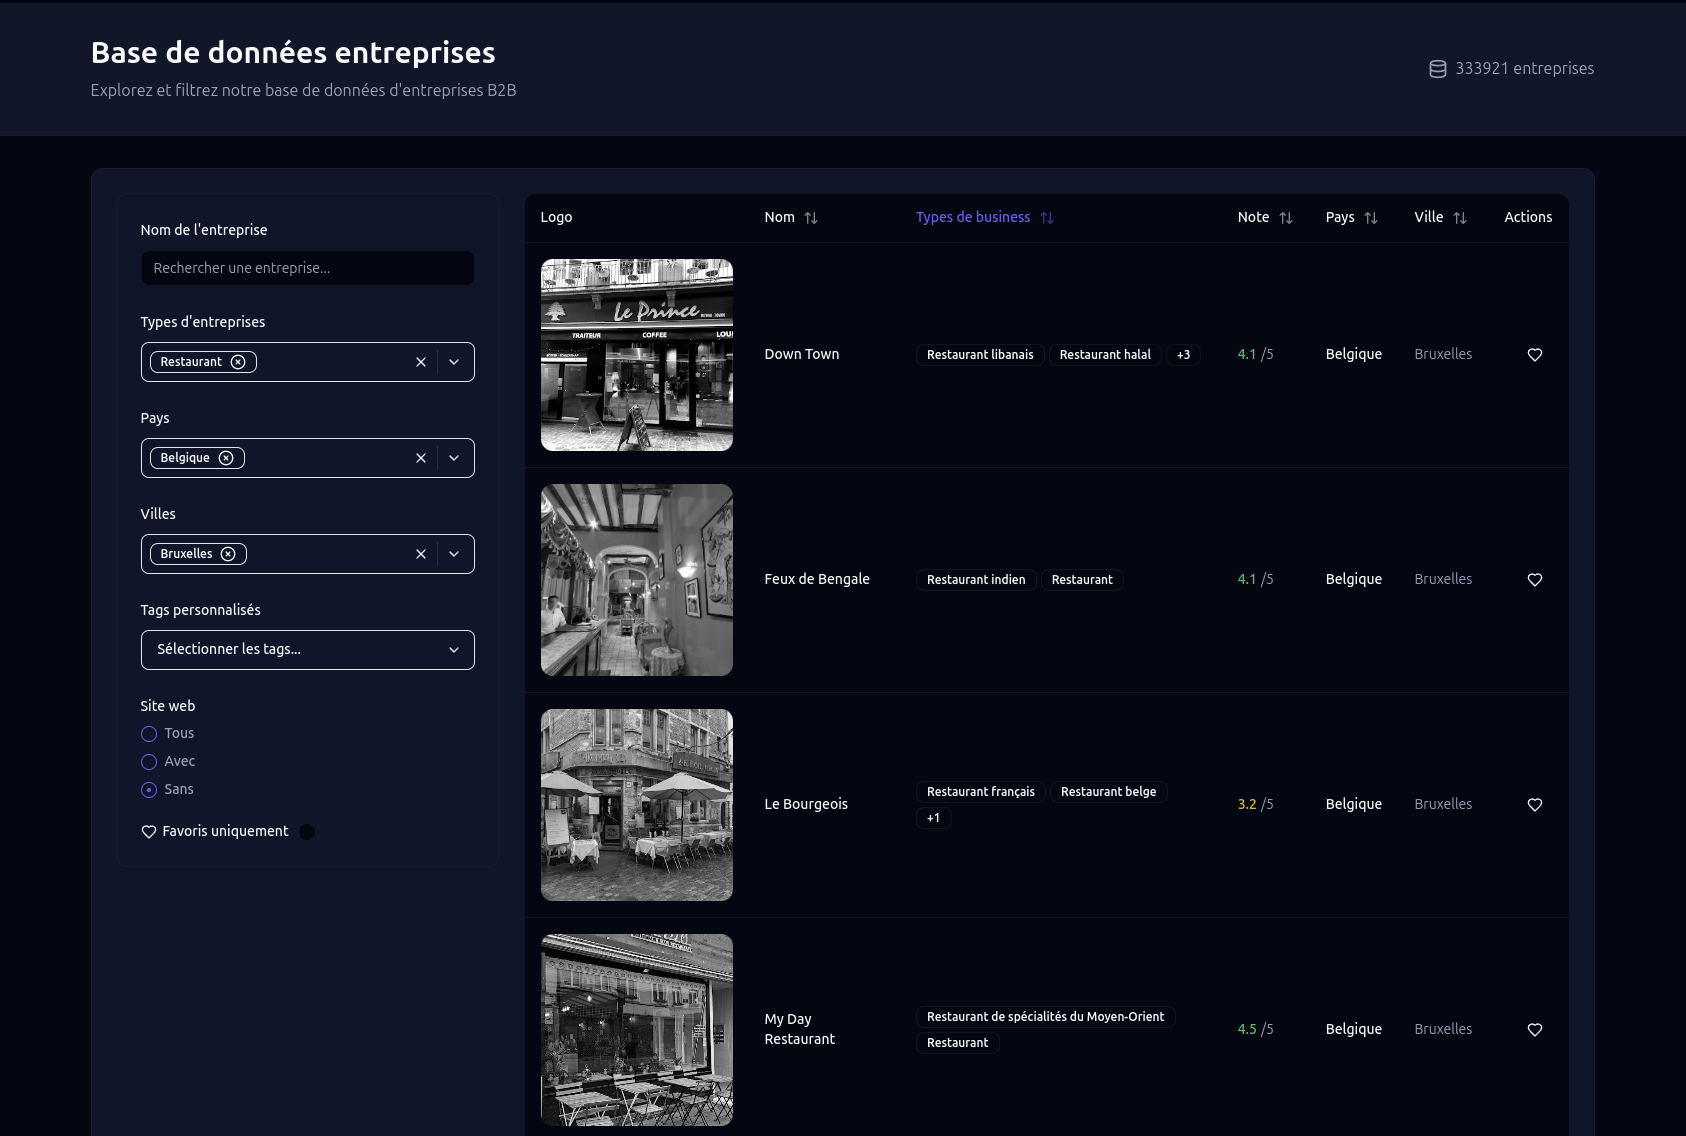Open the Pays dropdown chevron
The image size is (1686, 1136).
pos(454,458)
